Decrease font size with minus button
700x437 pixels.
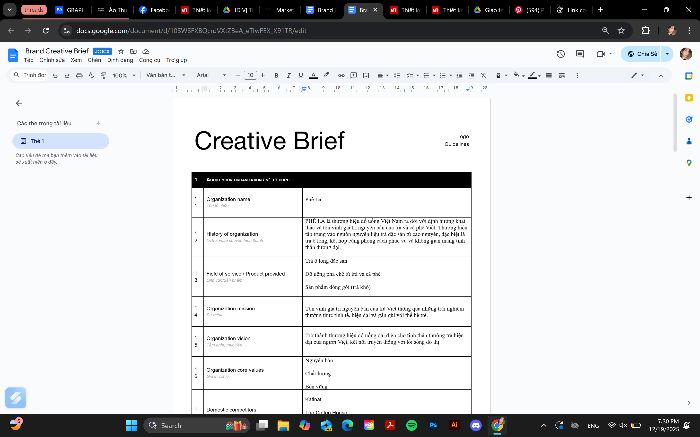pos(238,75)
